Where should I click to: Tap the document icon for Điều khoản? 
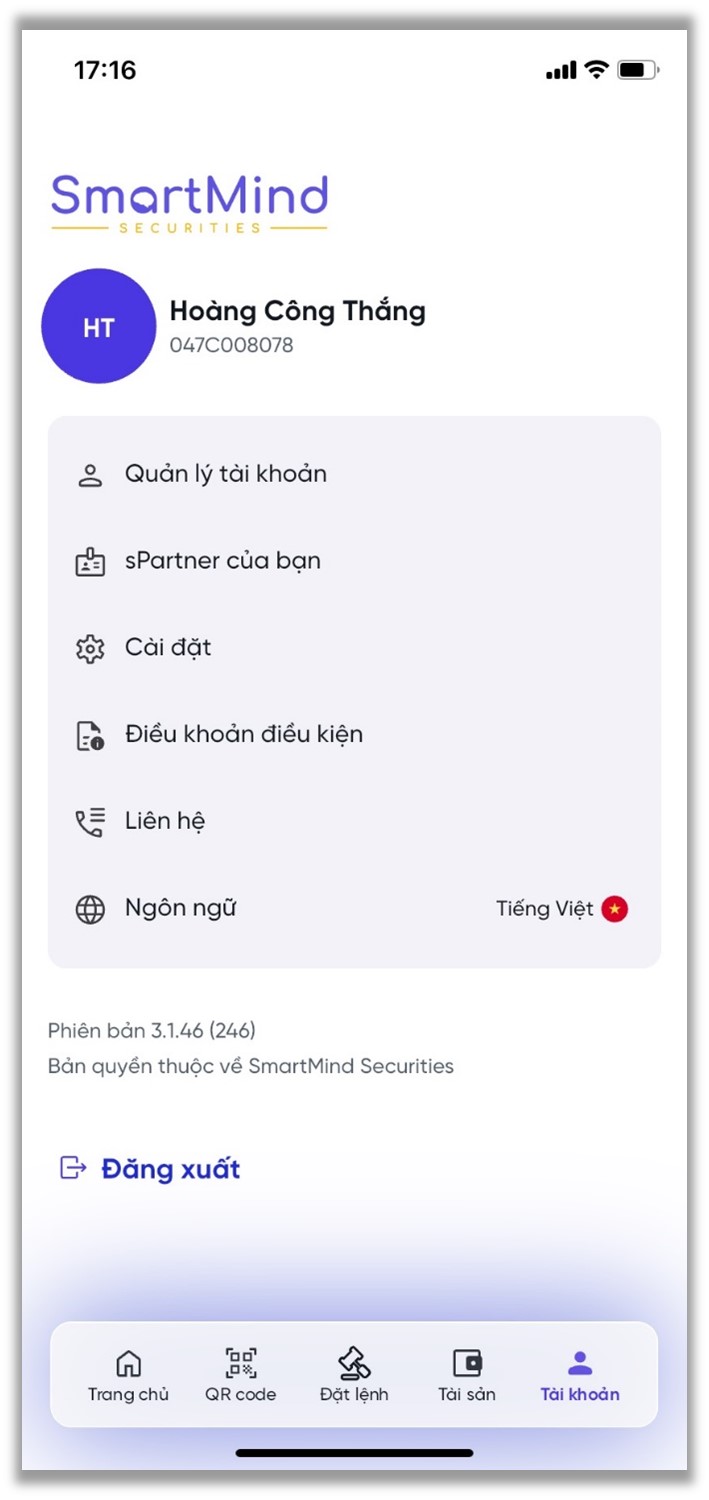90,736
